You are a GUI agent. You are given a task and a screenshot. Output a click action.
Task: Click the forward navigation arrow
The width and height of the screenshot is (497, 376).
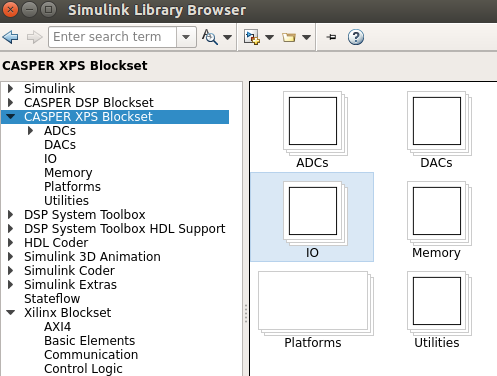coord(35,37)
